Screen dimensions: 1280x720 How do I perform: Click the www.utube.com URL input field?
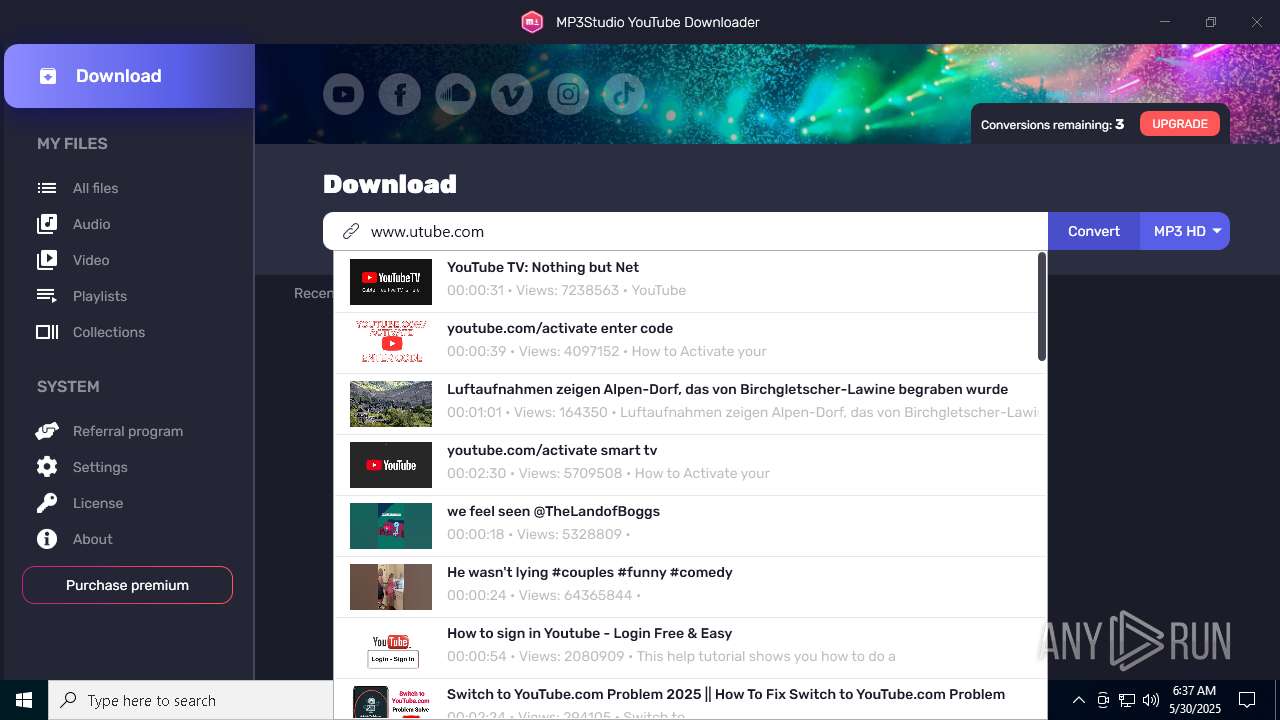click(x=685, y=231)
